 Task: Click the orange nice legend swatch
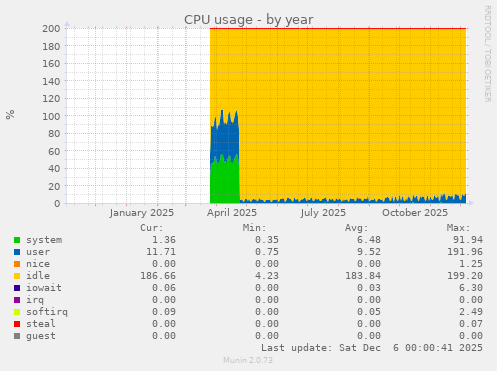pos(17,264)
